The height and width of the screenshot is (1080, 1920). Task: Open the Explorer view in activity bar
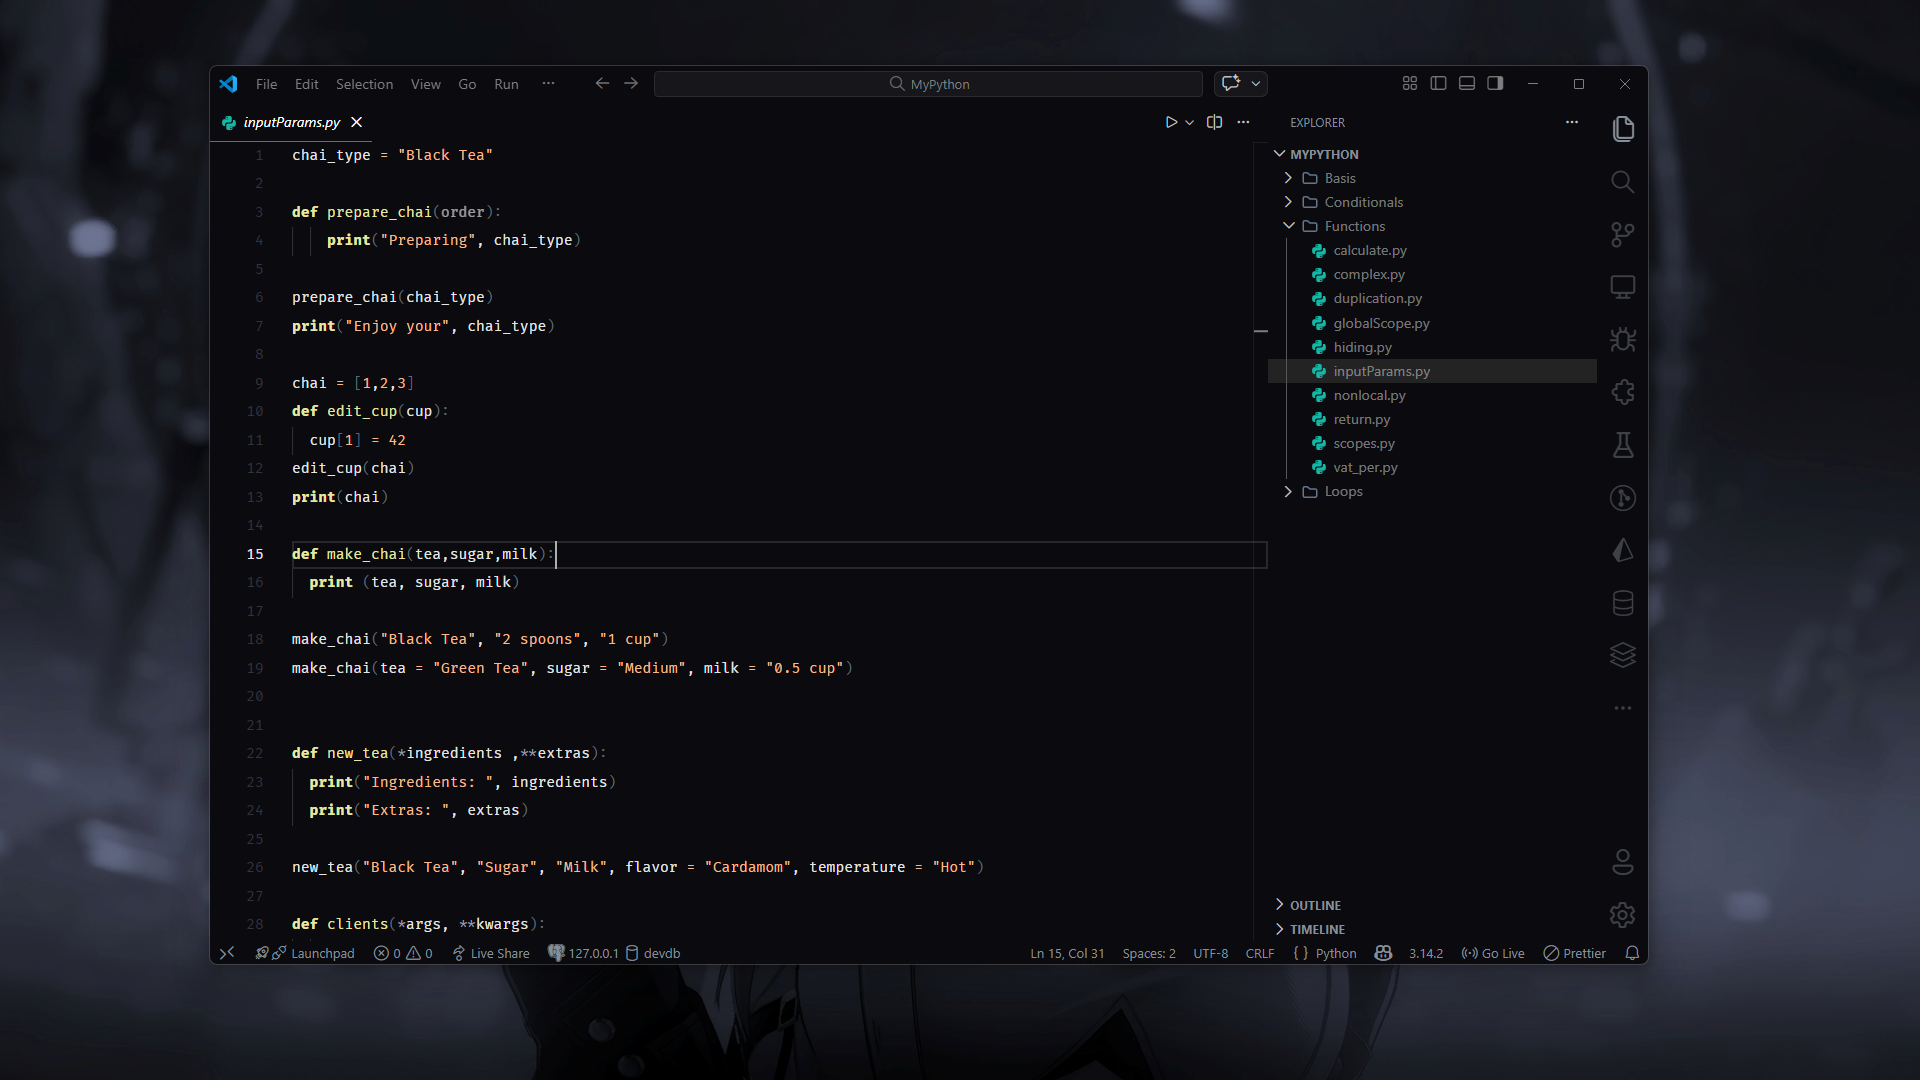1623,129
